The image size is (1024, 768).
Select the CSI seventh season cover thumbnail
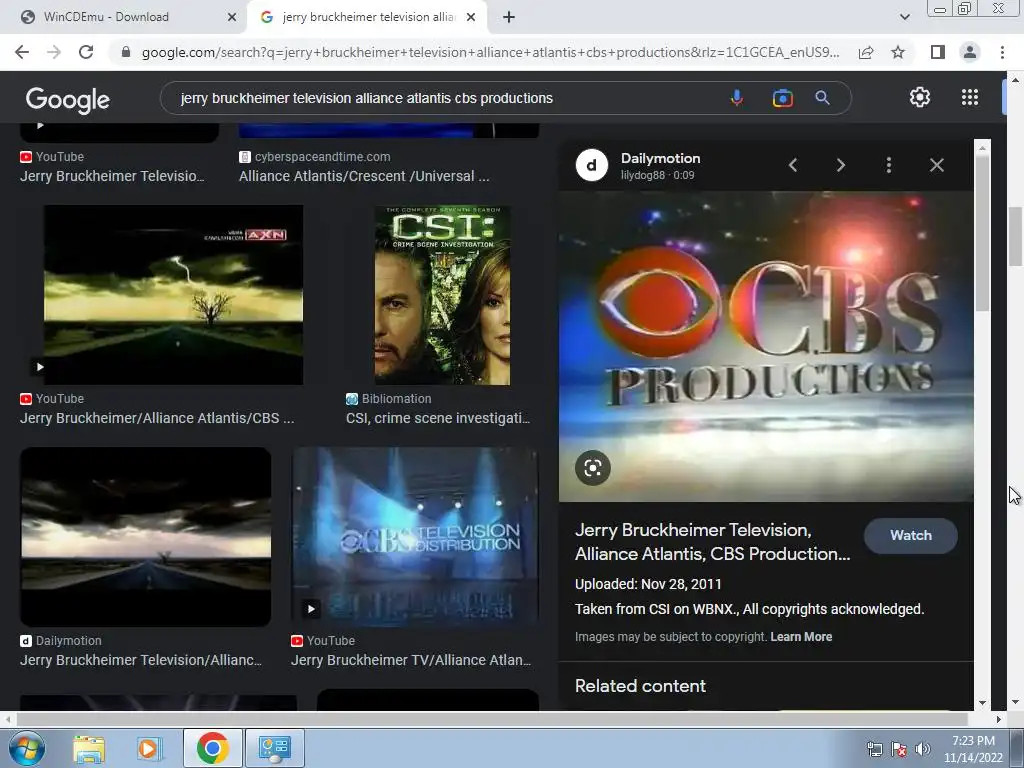coord(442,295)
